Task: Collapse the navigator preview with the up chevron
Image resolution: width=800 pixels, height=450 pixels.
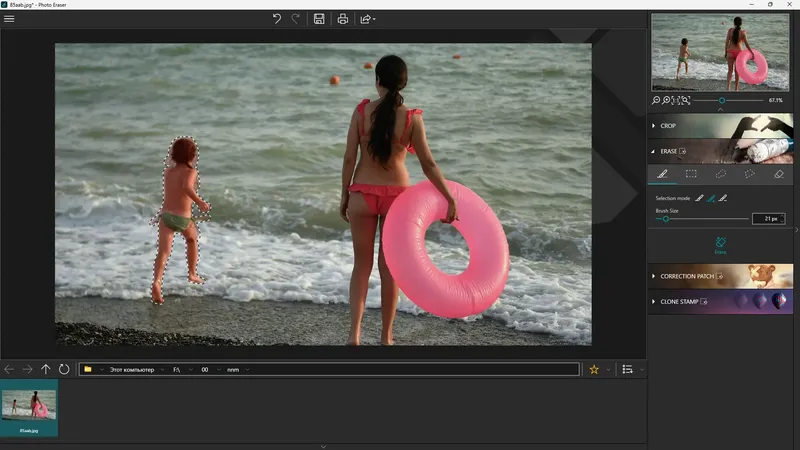Action: tap(720, 110)
